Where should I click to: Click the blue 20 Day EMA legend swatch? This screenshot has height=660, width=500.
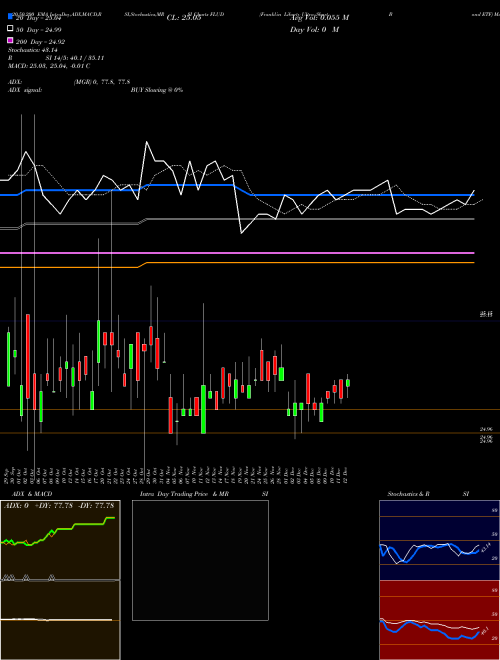point(10,16)
